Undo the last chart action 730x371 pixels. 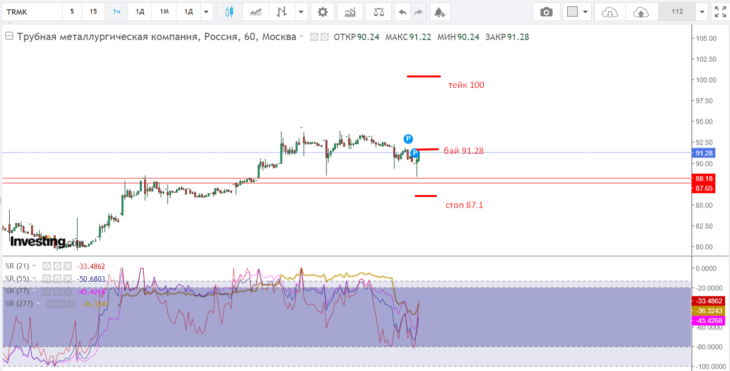pos(402,12)
